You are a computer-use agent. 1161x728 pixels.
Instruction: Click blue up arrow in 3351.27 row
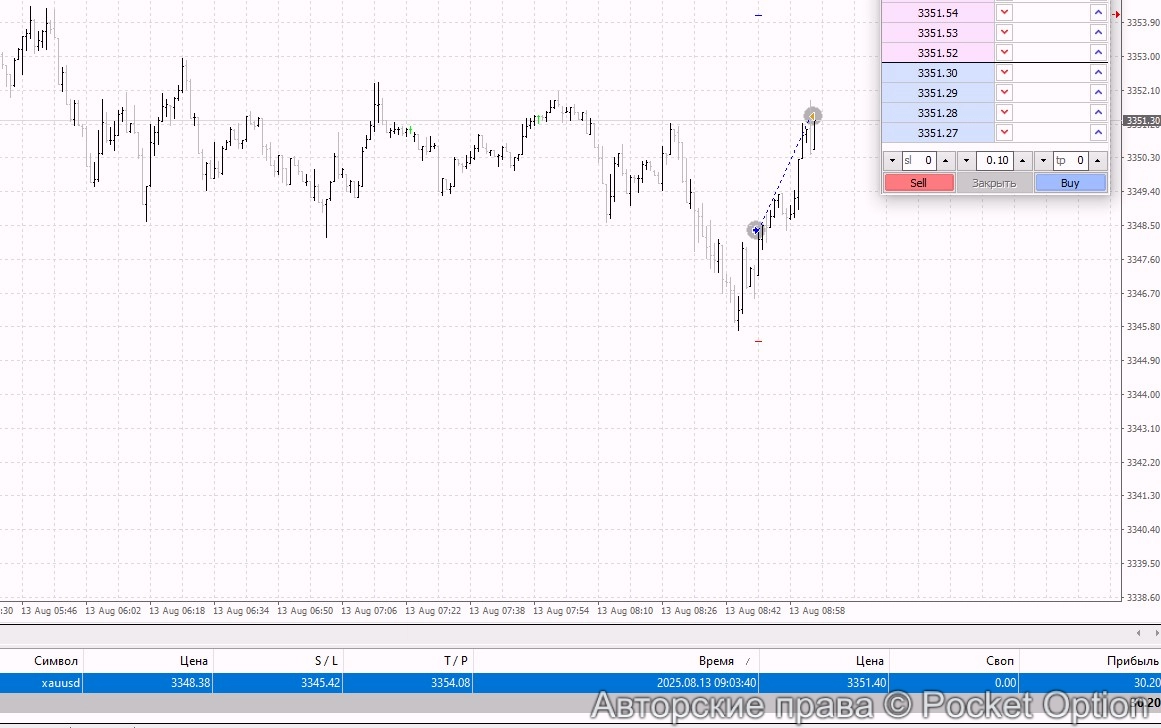click(1098, 133)
